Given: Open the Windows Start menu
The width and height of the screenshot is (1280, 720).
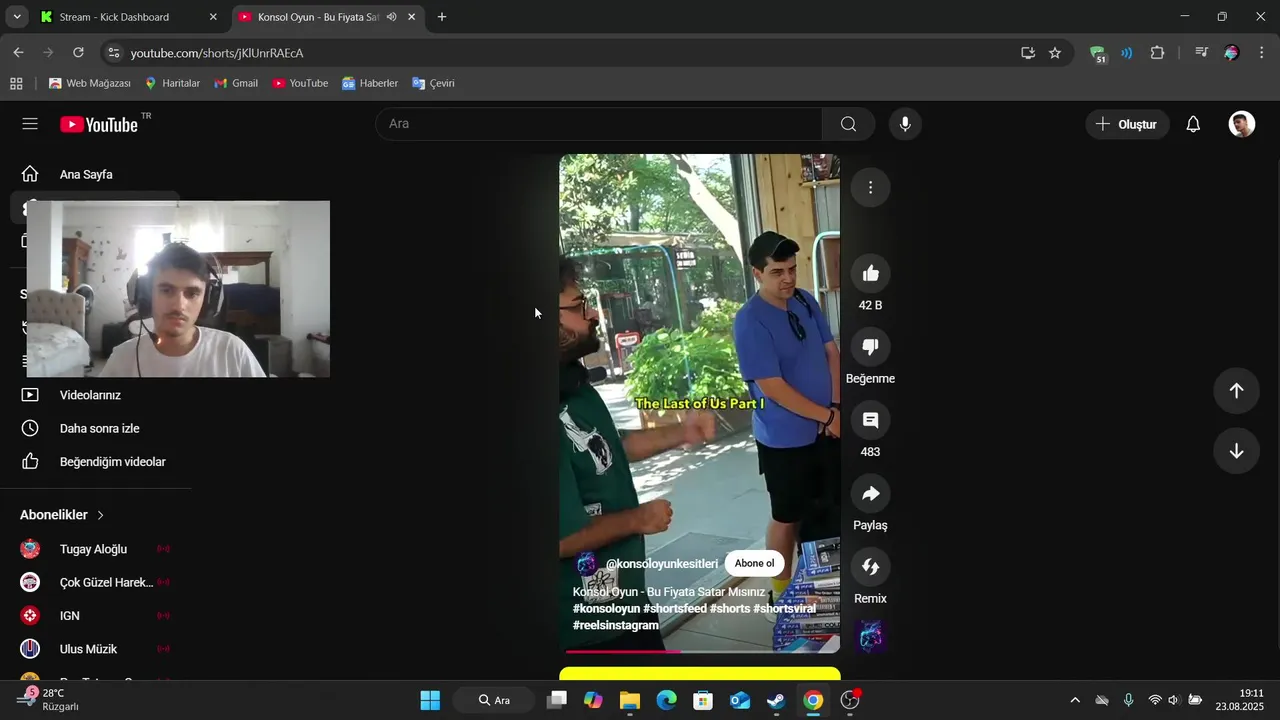Looking at the screenshot, I should click(x=430, y=700).
